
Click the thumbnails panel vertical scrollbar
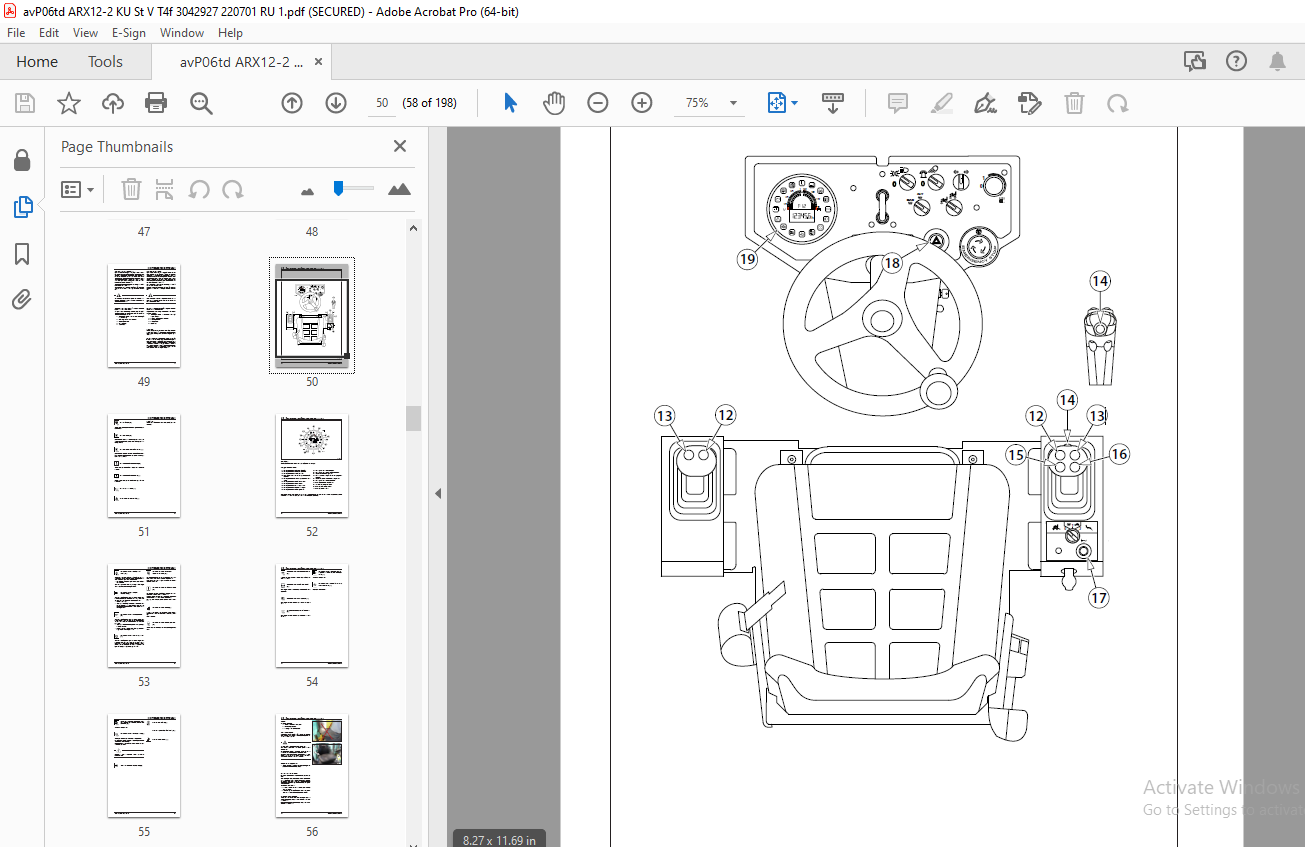point(413,418)
